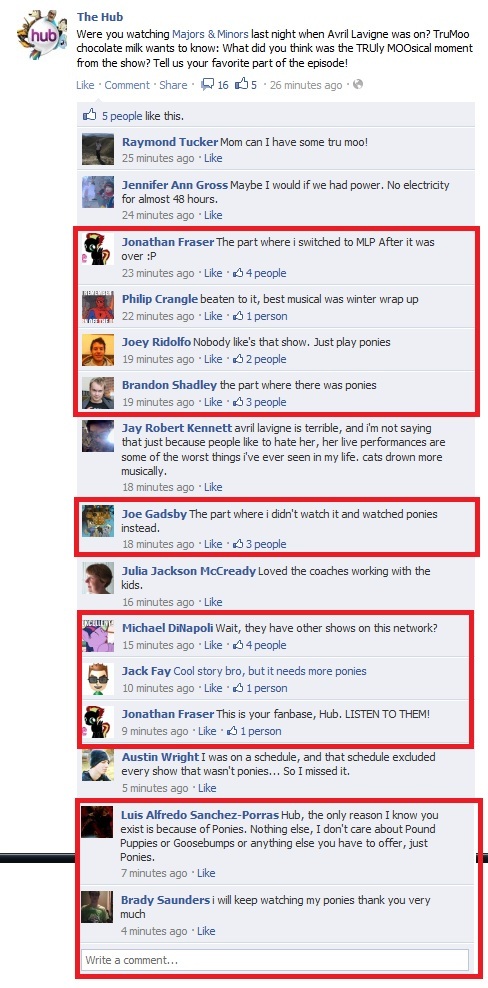
Task: Click The Hub logo profile picture
Action: (41, 35)
